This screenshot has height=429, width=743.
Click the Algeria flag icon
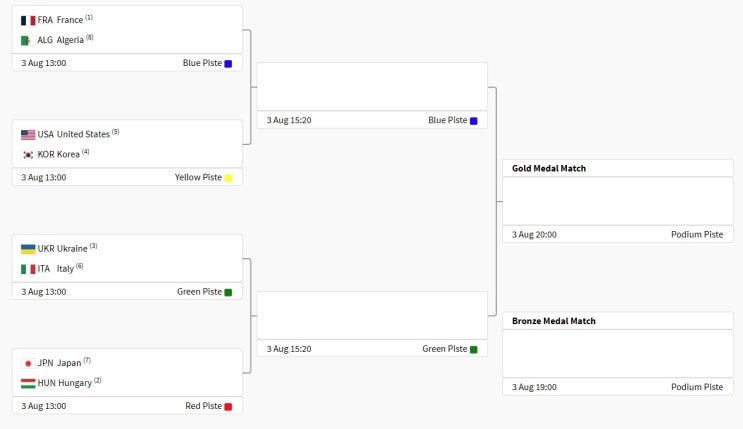click(28, 40)
